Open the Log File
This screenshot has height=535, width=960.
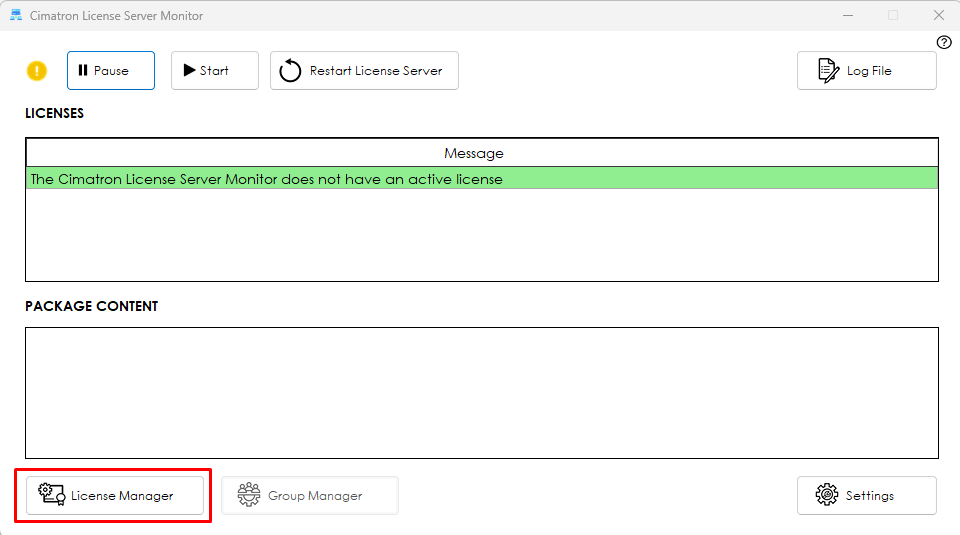coord(866,70)
